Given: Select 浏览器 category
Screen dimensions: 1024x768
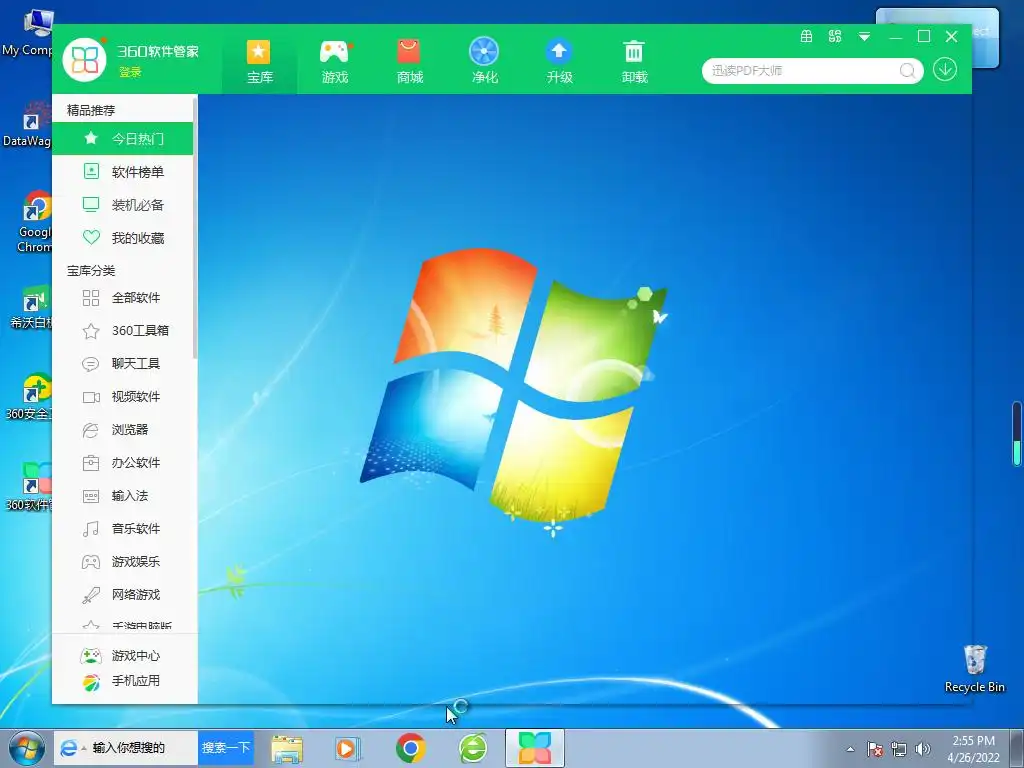Looking at the screenshot, I should pos(122,430).
